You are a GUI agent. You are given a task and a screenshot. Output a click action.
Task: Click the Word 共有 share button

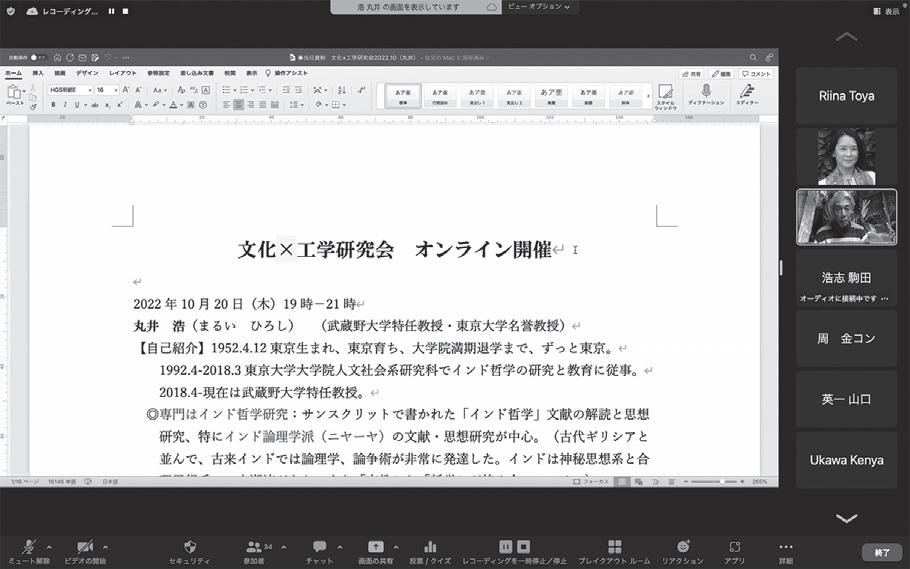point(691,74)
